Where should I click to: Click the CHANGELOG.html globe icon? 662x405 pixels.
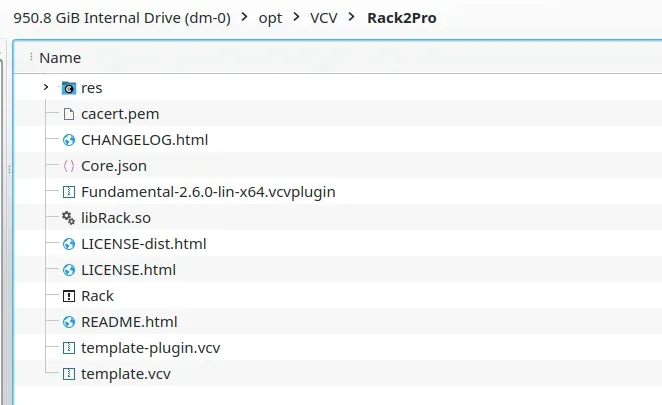69,140
